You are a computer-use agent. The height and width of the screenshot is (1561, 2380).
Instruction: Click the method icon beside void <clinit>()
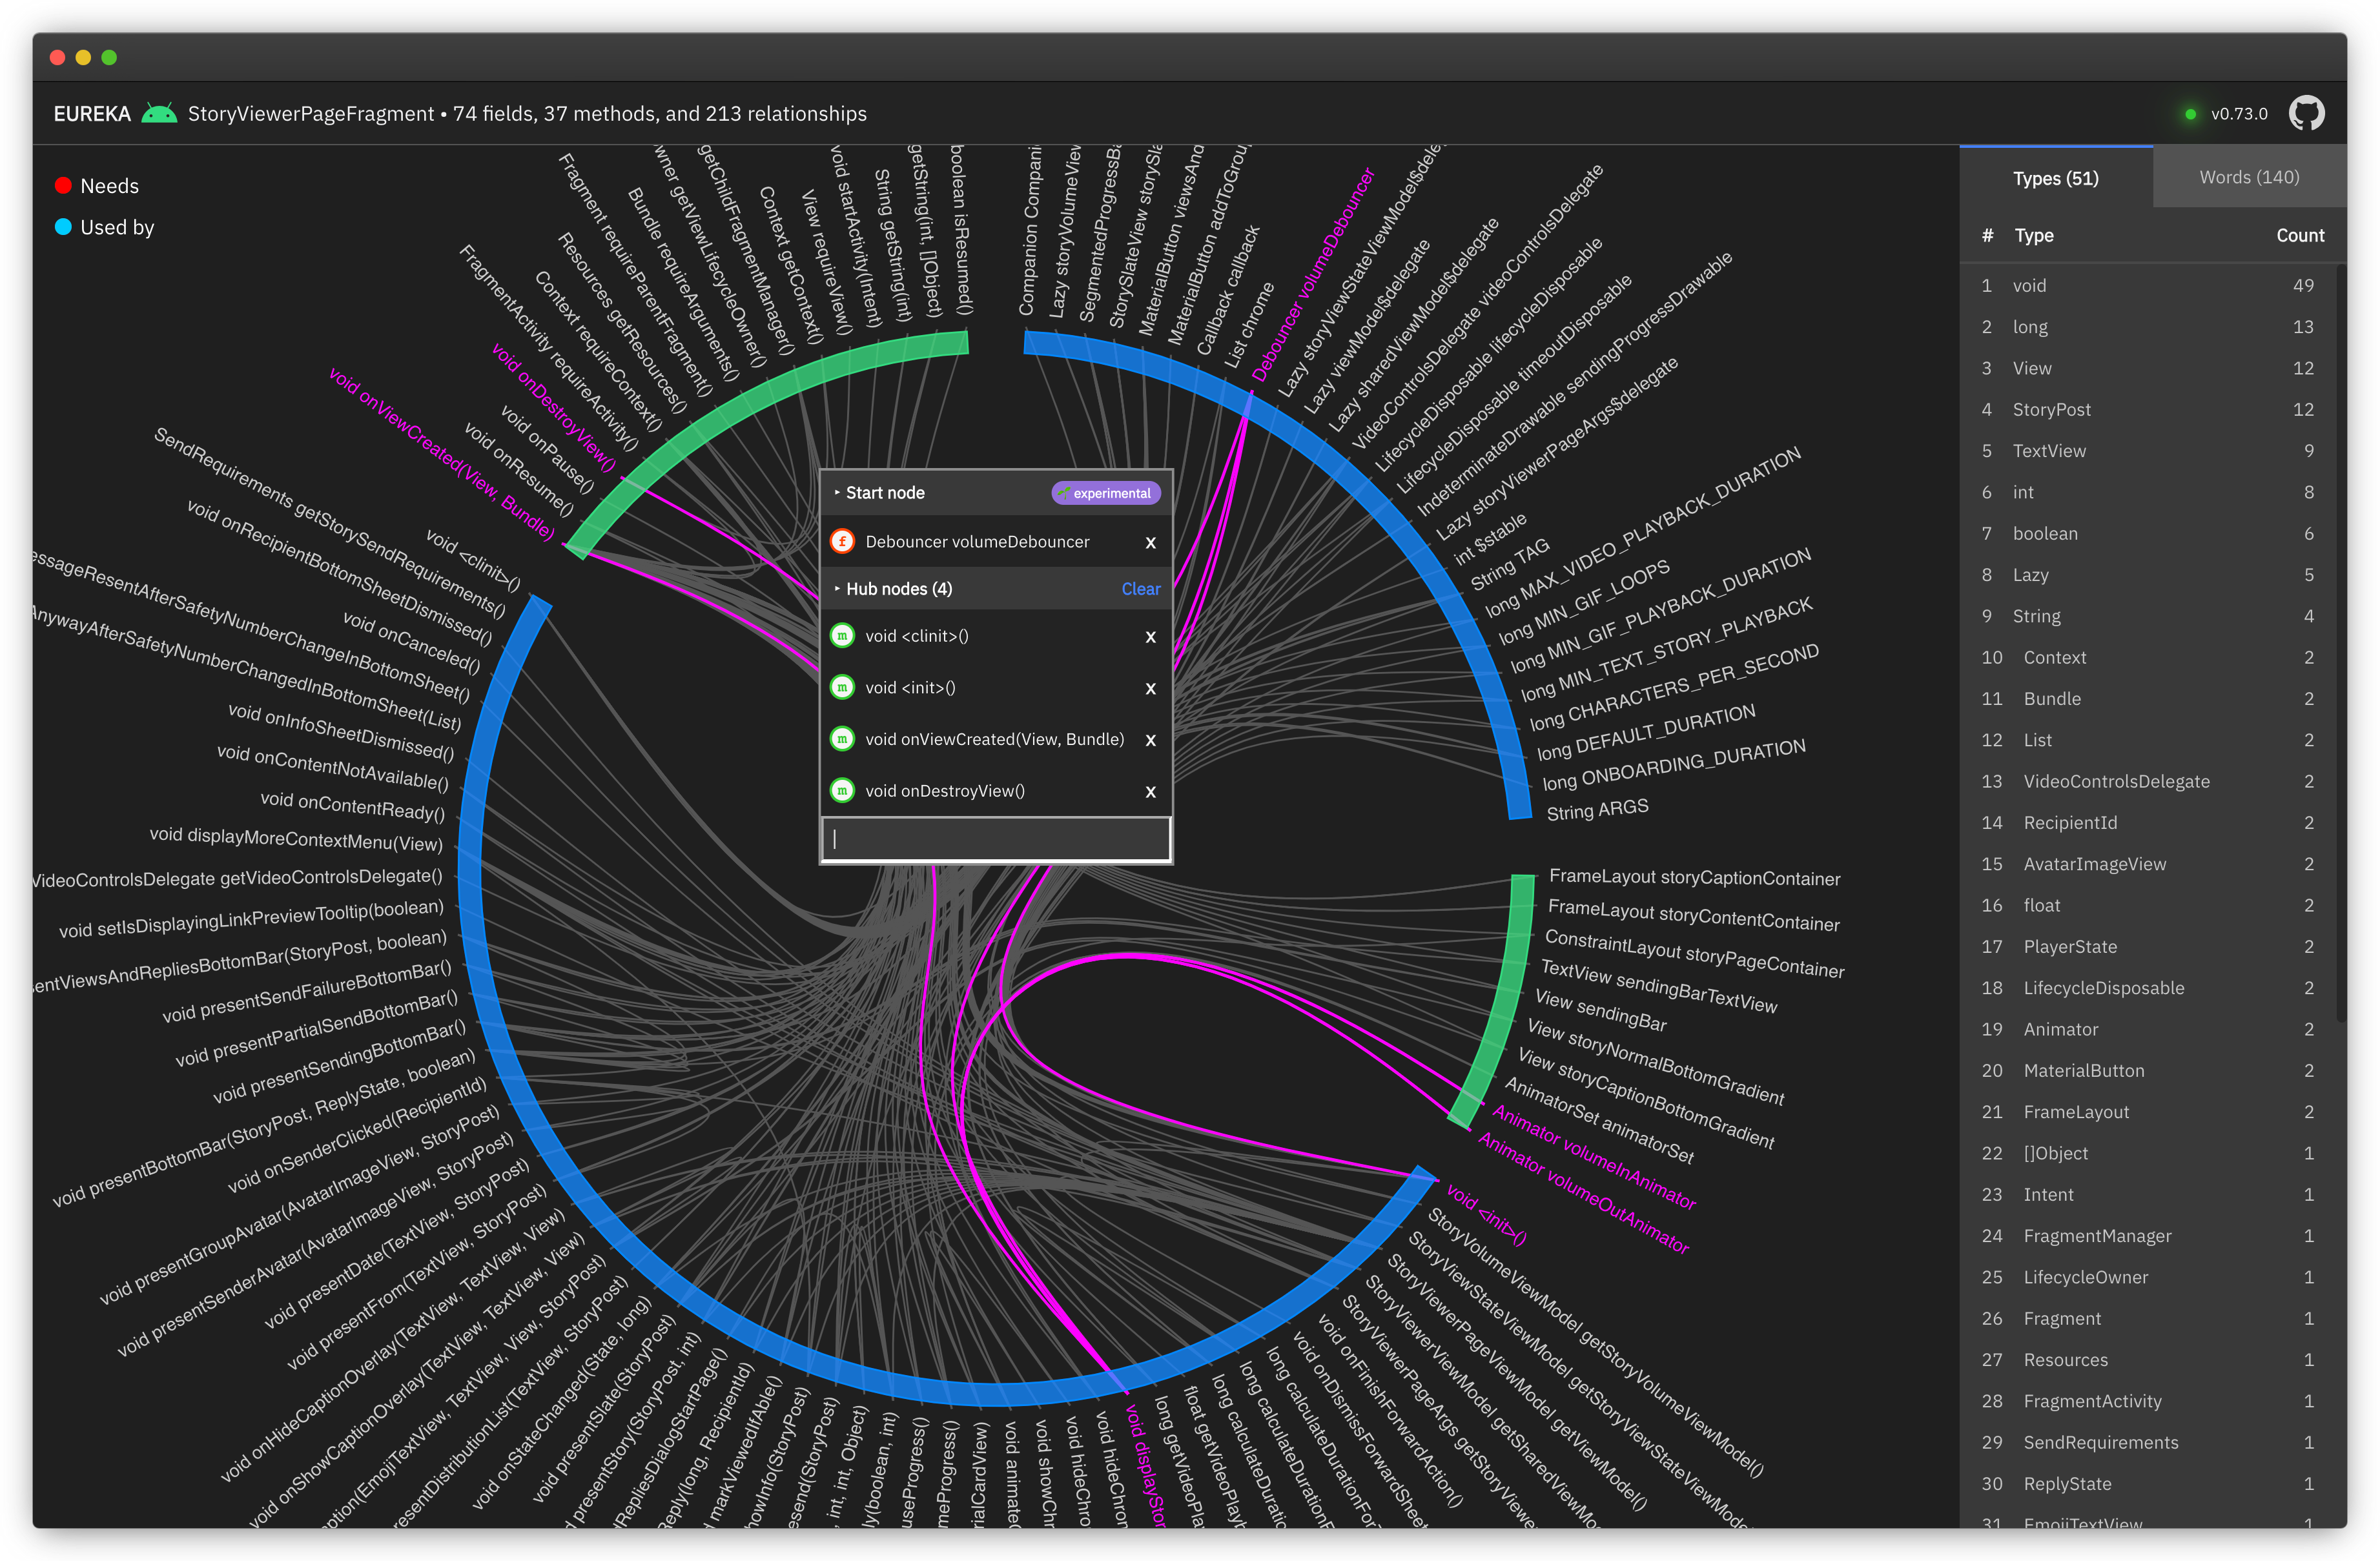(x=842, y=636)
